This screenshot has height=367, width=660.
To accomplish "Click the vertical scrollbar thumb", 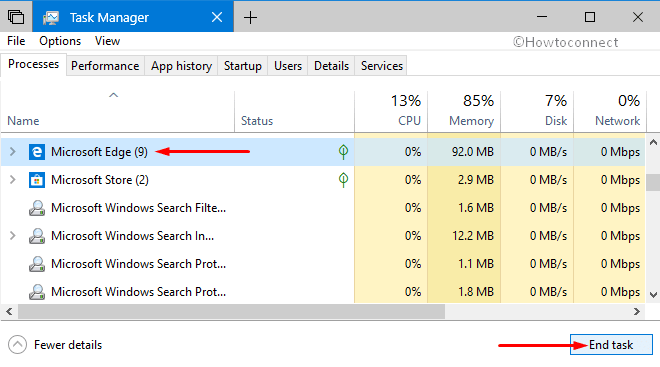I will 653,182.
